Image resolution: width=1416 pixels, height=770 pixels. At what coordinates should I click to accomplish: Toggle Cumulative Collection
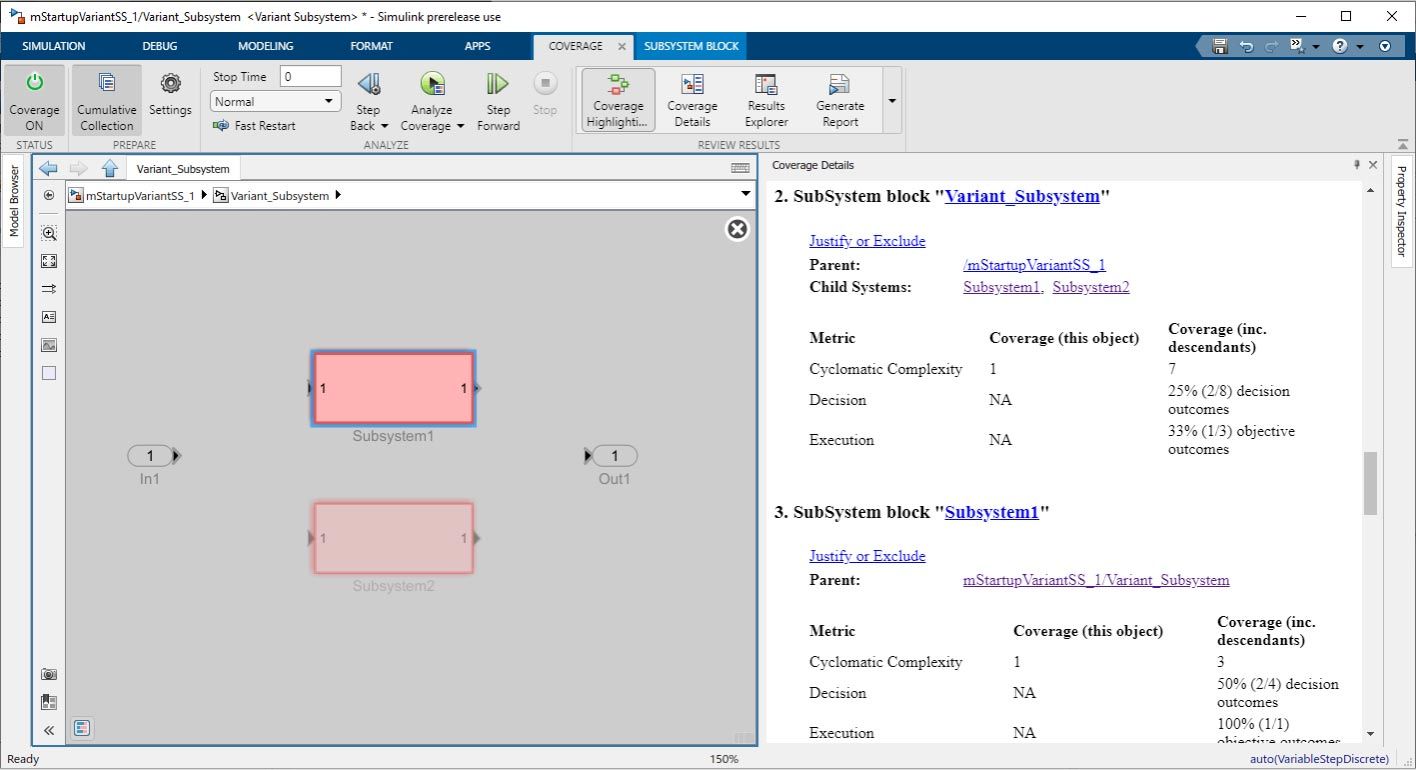105,98
